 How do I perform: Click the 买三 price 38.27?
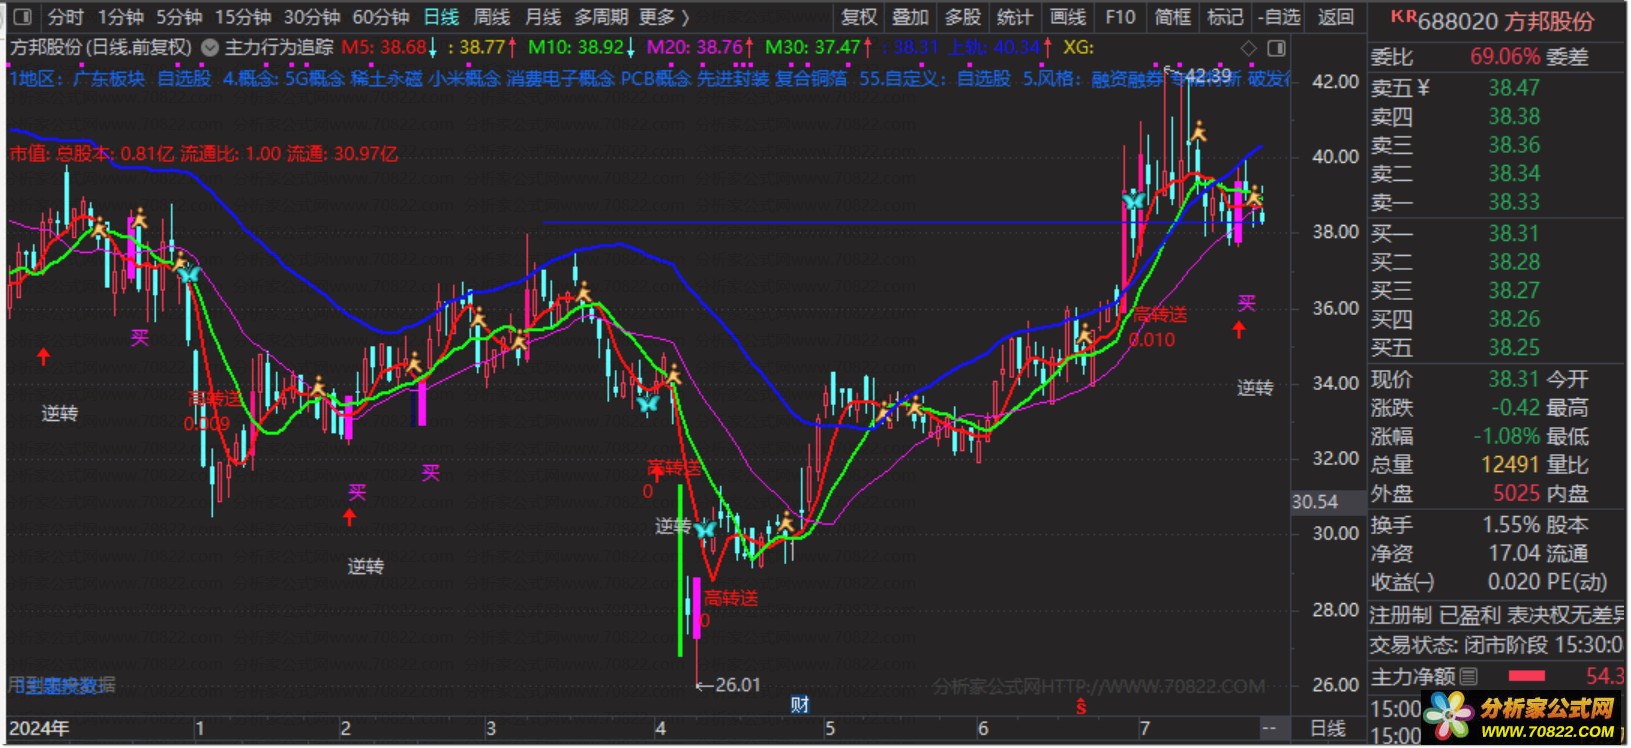coord(1514,291)
